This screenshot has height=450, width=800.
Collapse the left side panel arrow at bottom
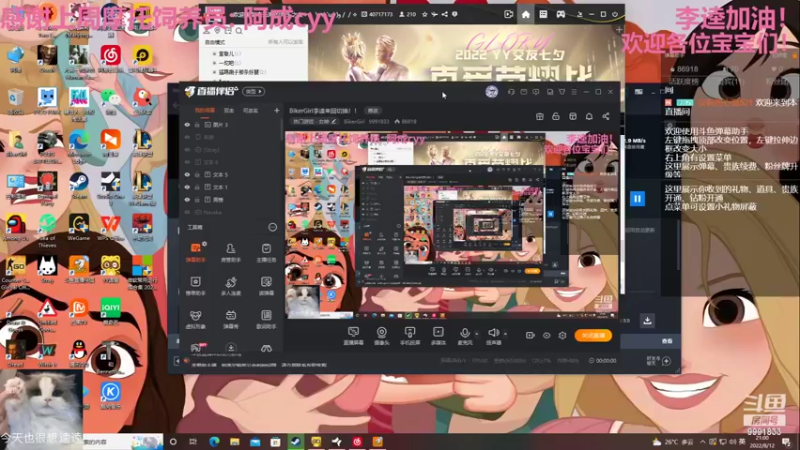pos(177,361)
